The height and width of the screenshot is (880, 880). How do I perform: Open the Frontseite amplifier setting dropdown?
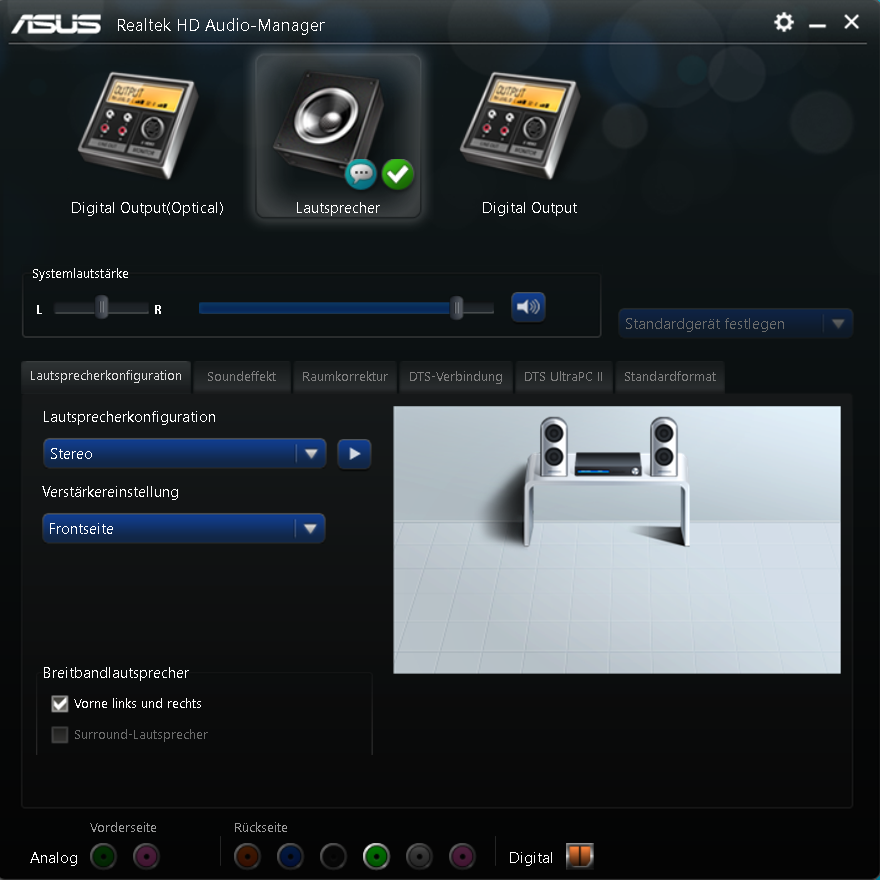click(x=184, y=528)
